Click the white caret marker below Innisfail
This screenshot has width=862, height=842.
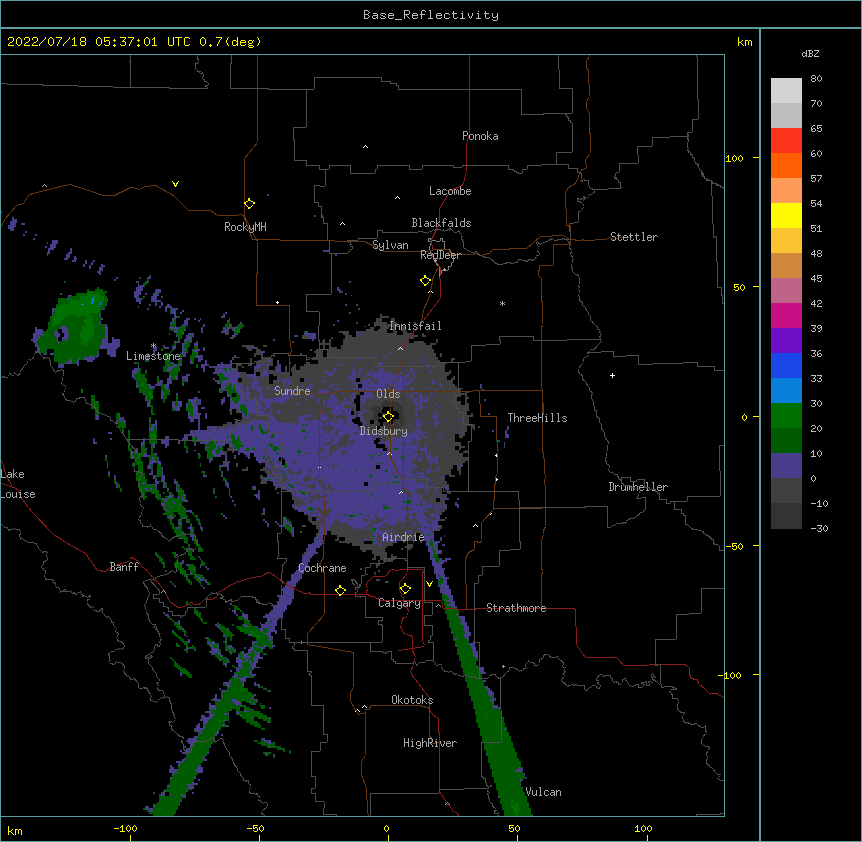tap(400, 348)
